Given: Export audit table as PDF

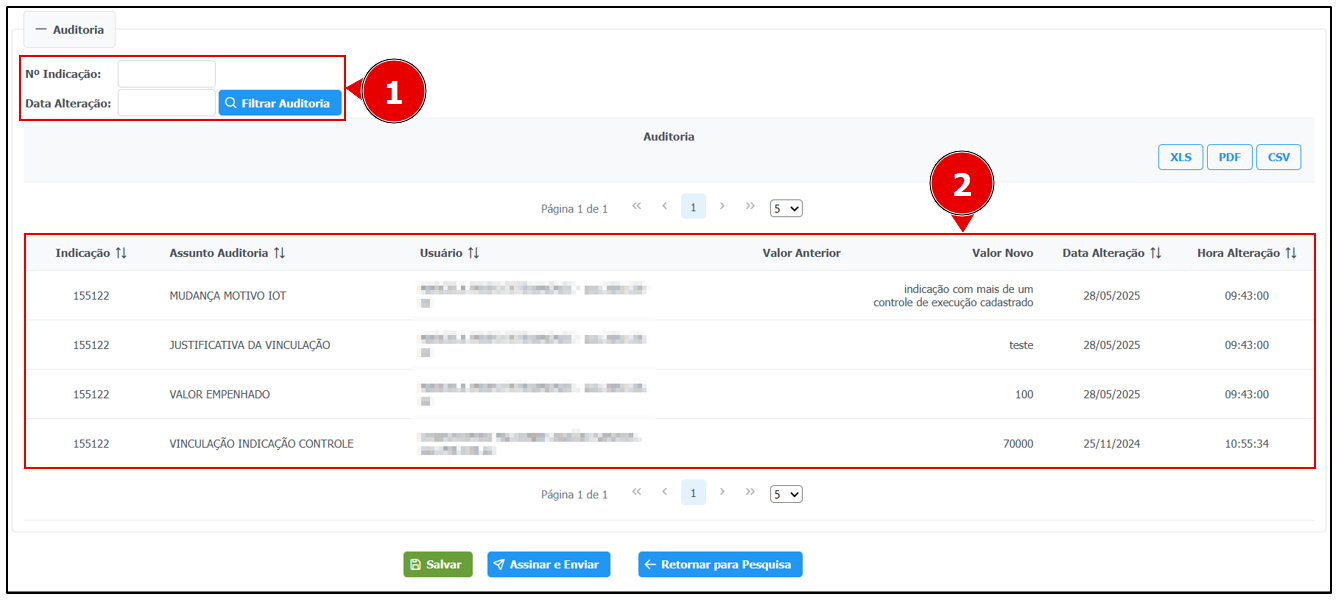Looking at the screenshot, I should click(x=1229, y=158).
